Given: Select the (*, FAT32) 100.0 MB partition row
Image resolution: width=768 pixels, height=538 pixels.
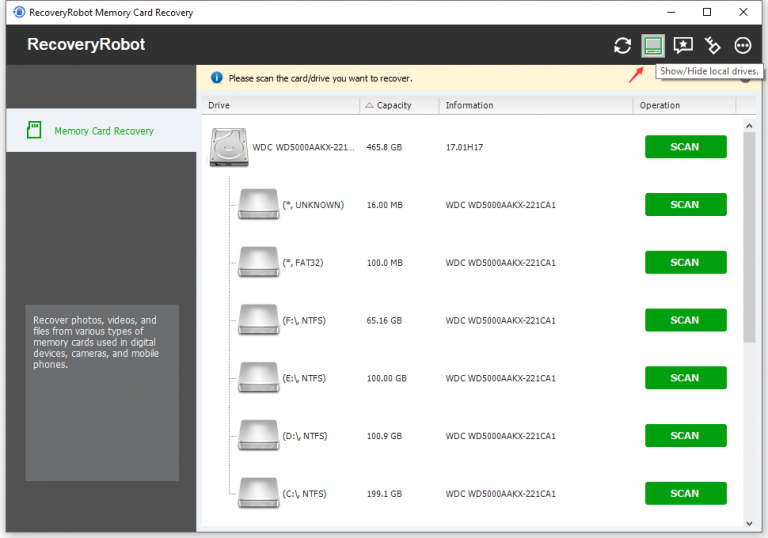Looking at the screenshot, I should point(469,263).
